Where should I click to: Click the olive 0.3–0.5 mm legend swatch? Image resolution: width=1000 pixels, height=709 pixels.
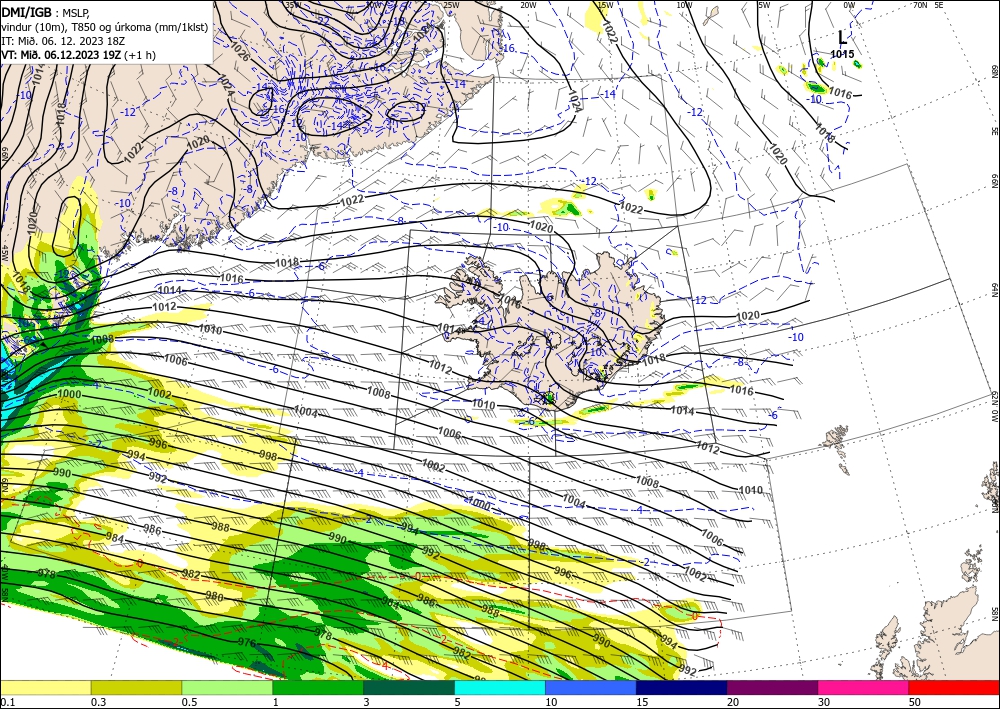(x=136, y=687)
